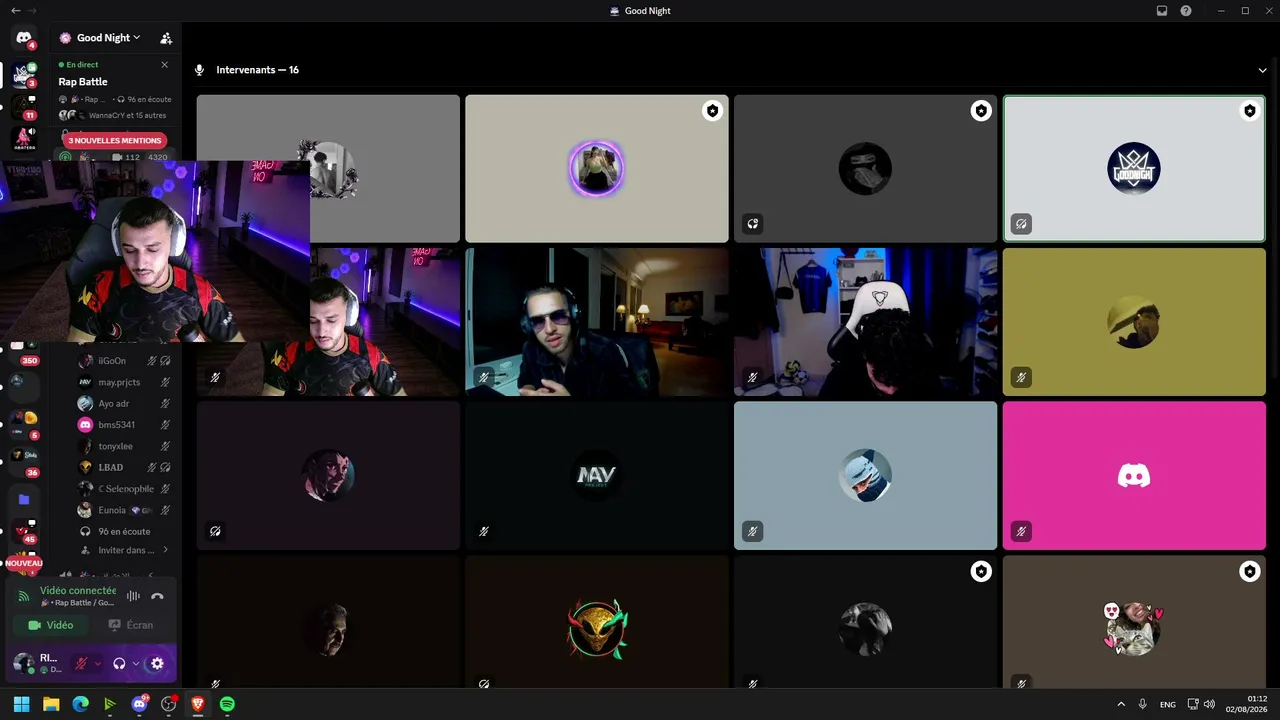The width and height of the screenshot is (1280, 720).
Task: Open user settings gear icon
Action: pos(157,663)
